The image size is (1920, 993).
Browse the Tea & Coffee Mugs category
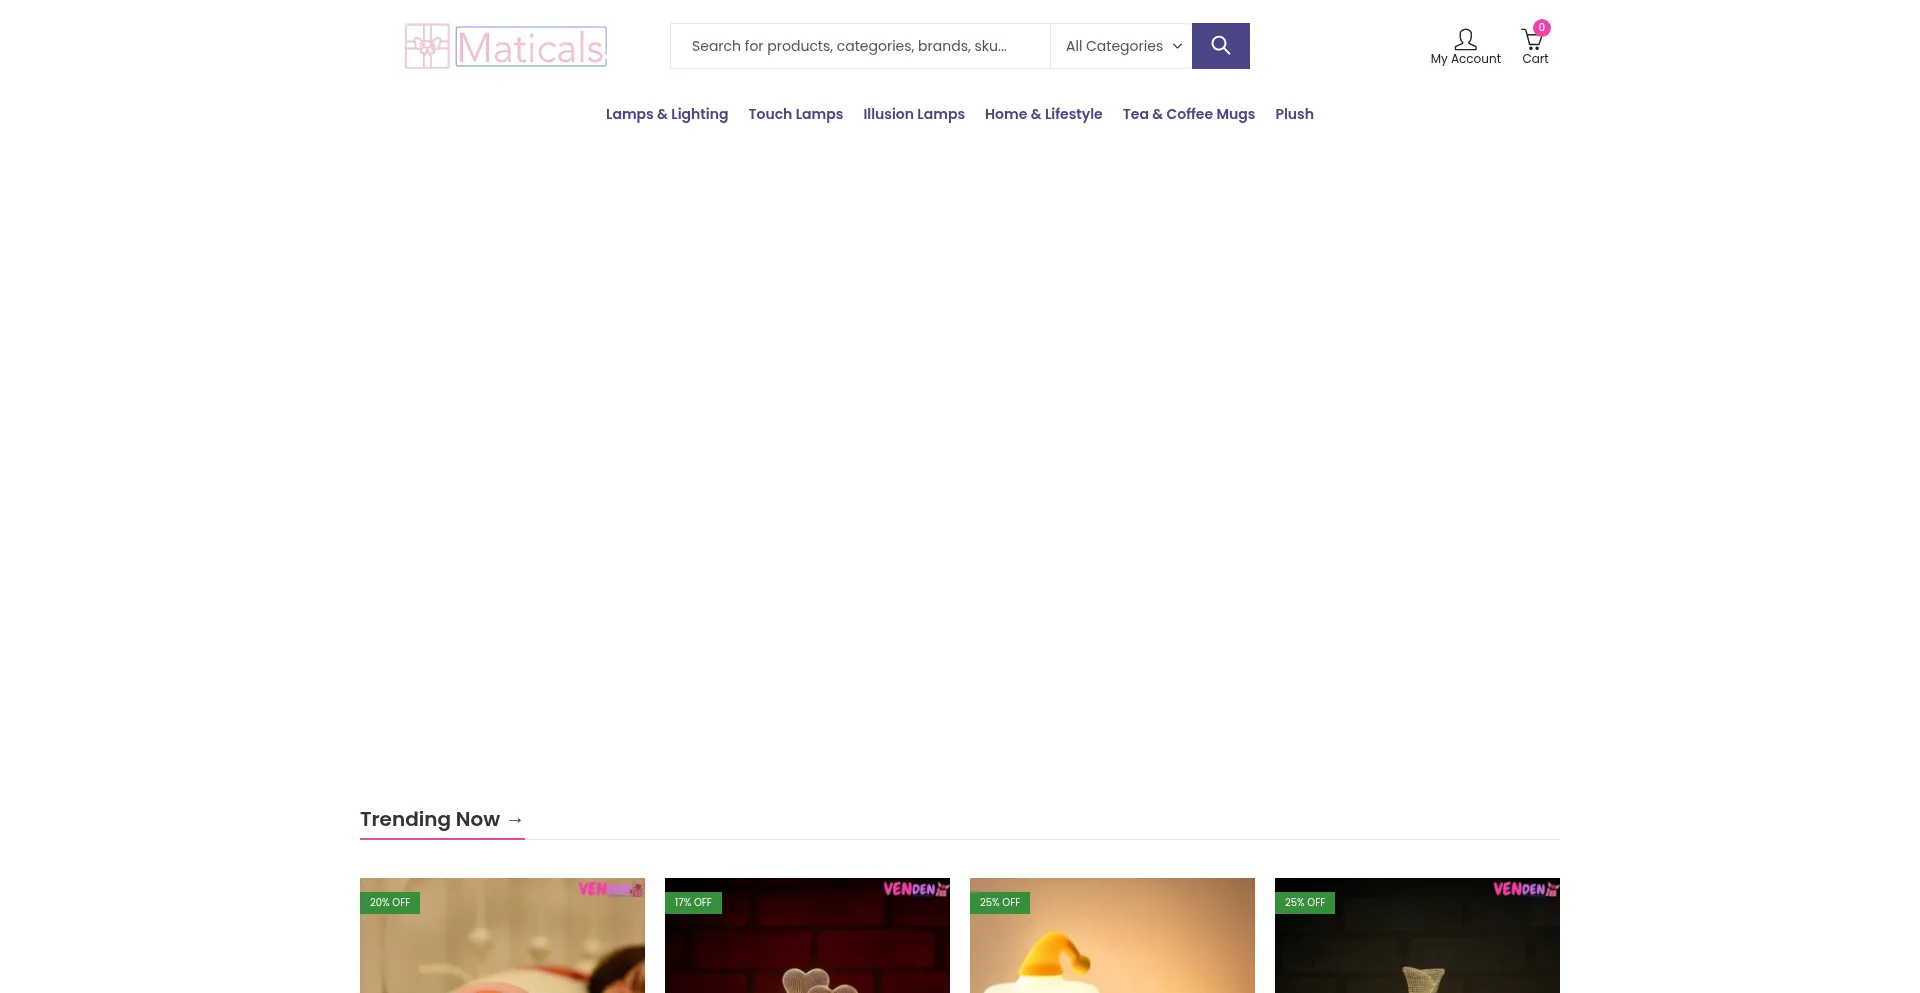point(1188,114)
